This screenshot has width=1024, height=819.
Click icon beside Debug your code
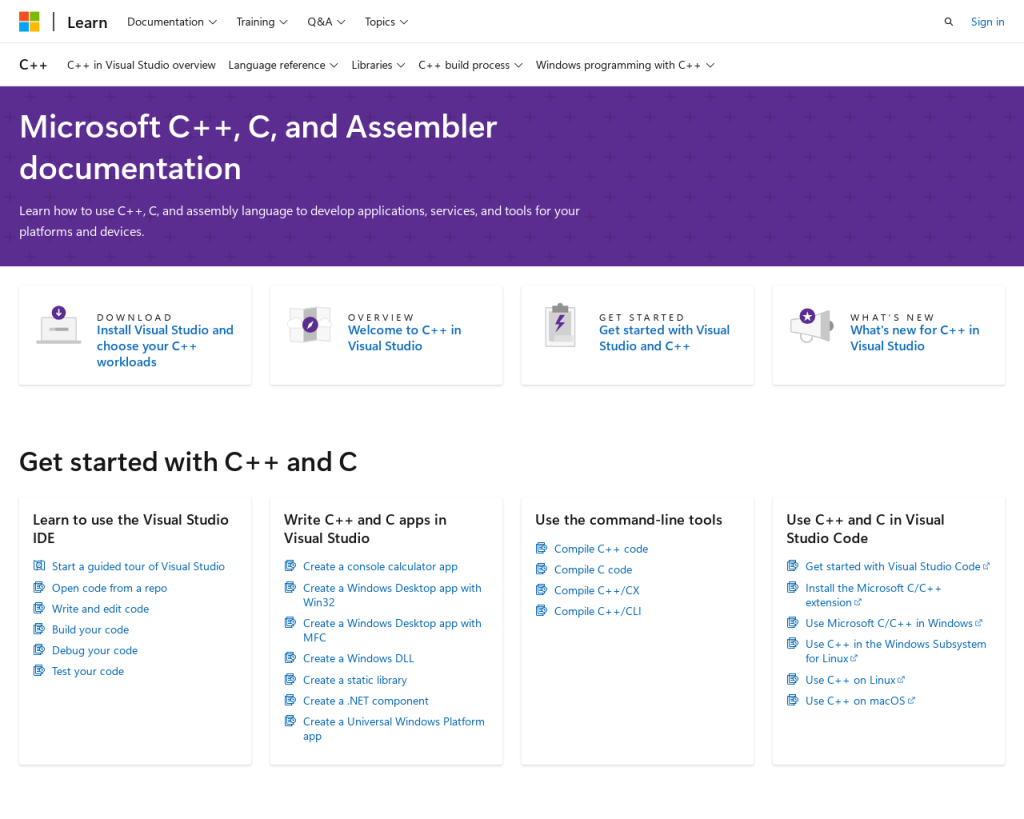pos(39,650)
